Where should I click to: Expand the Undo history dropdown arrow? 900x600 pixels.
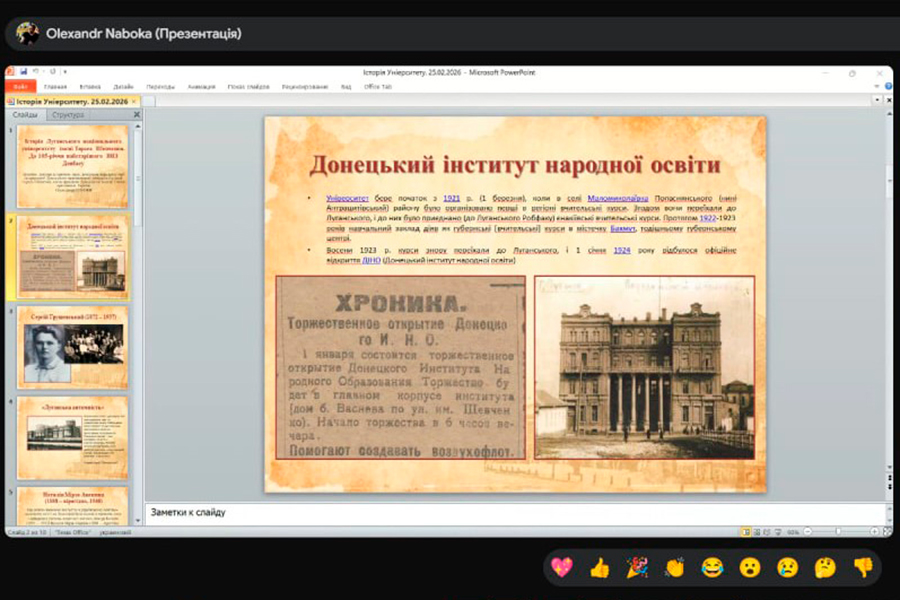[44, 71]
